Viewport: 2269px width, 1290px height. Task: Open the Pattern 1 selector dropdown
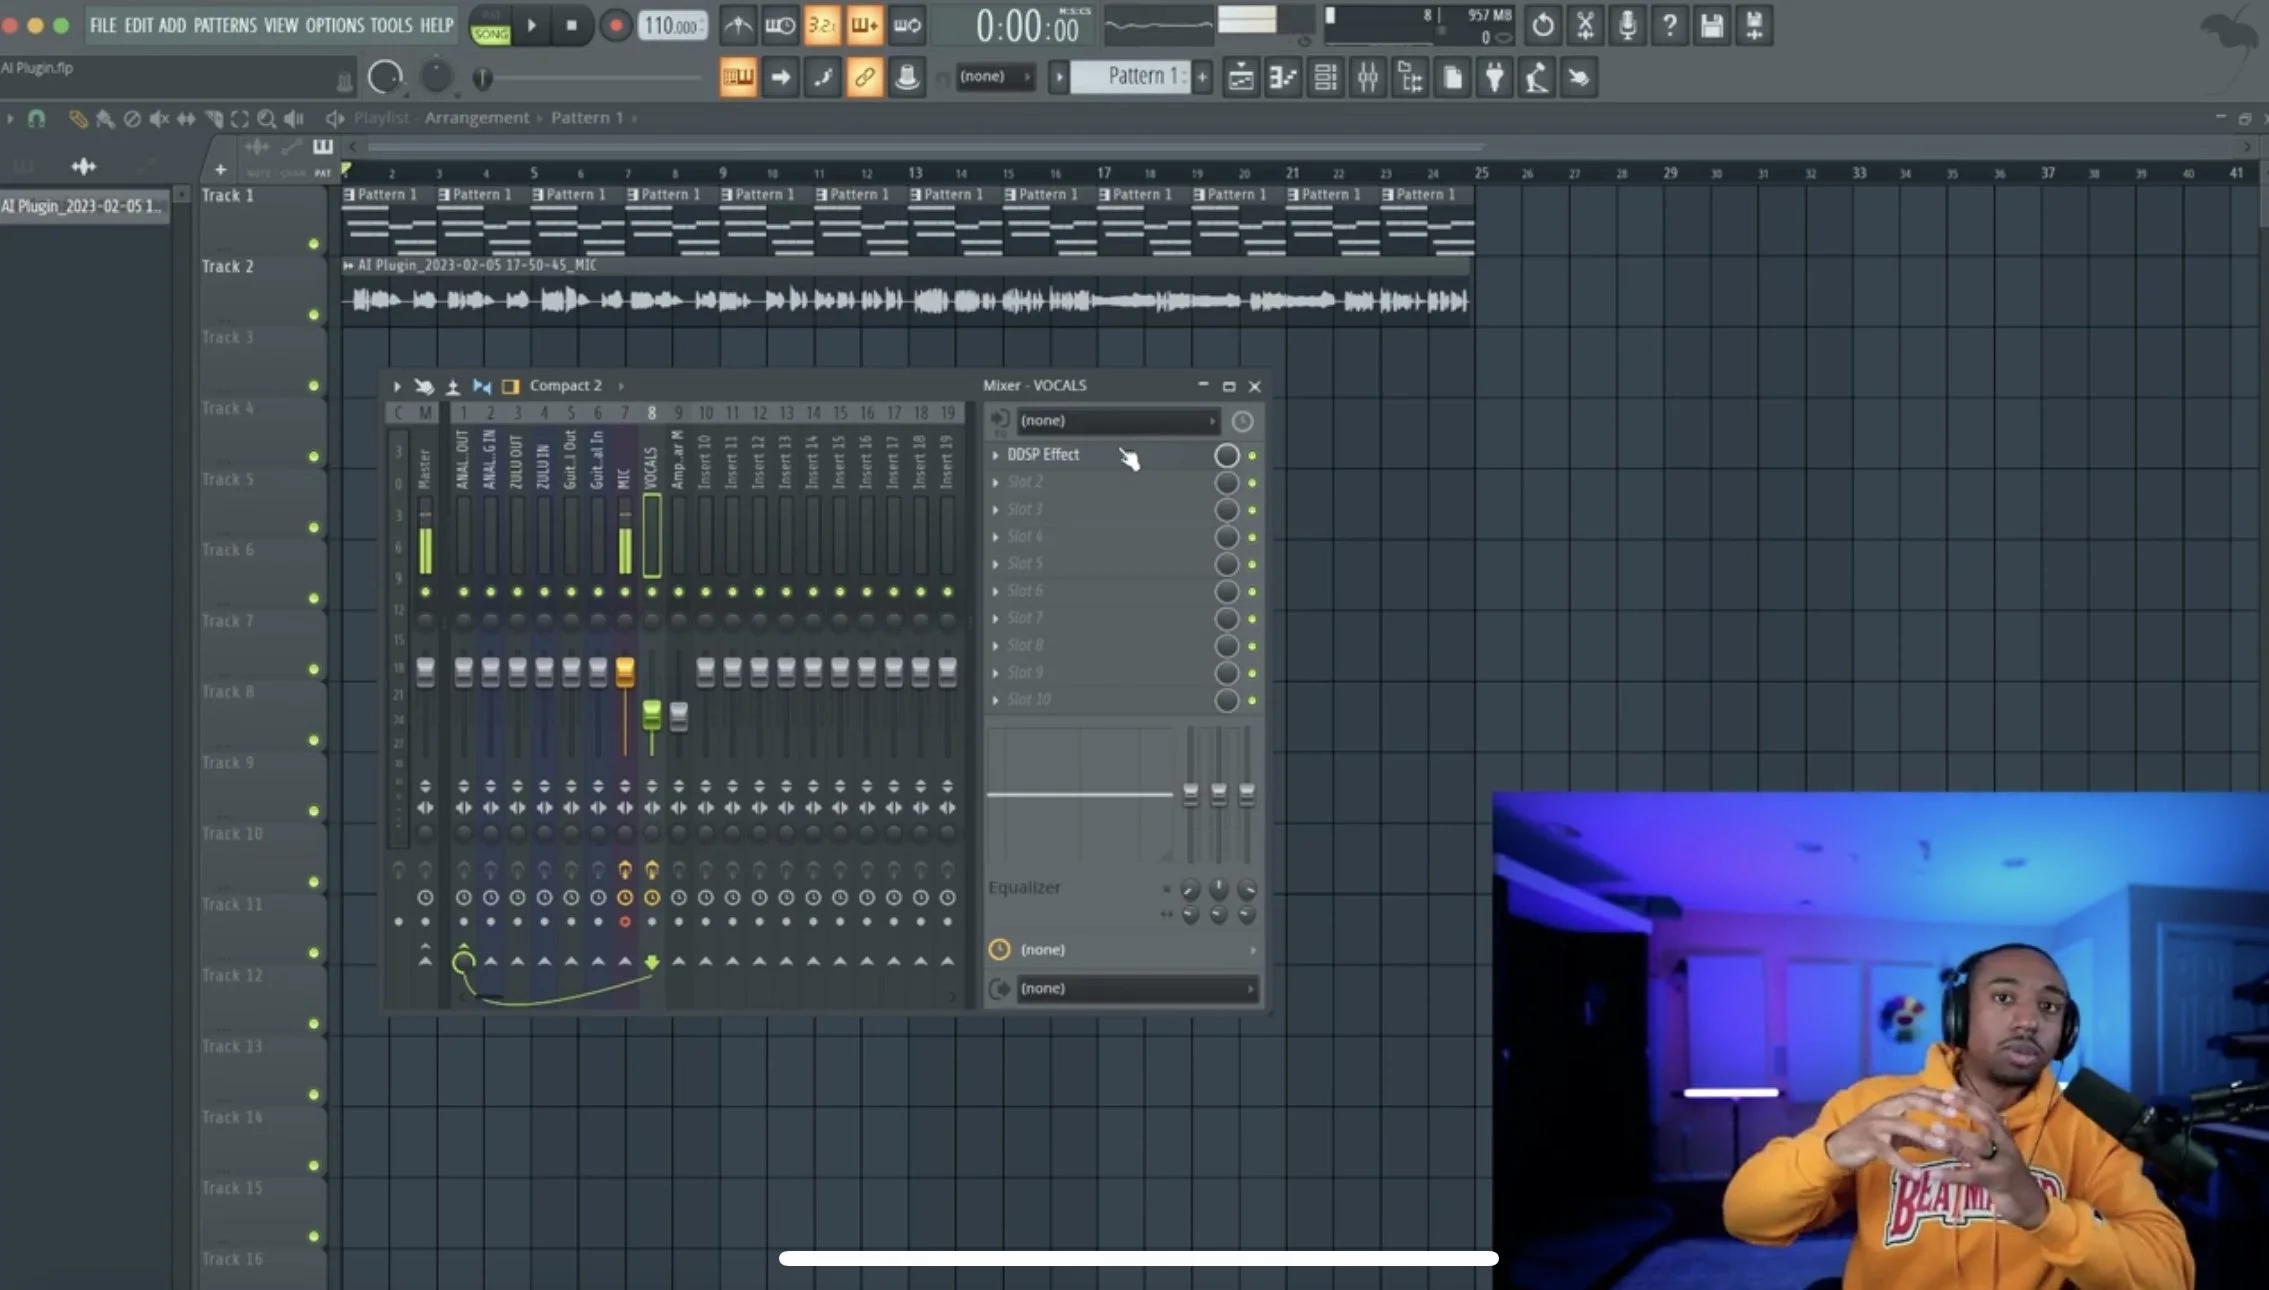[x=1140, y=77]
